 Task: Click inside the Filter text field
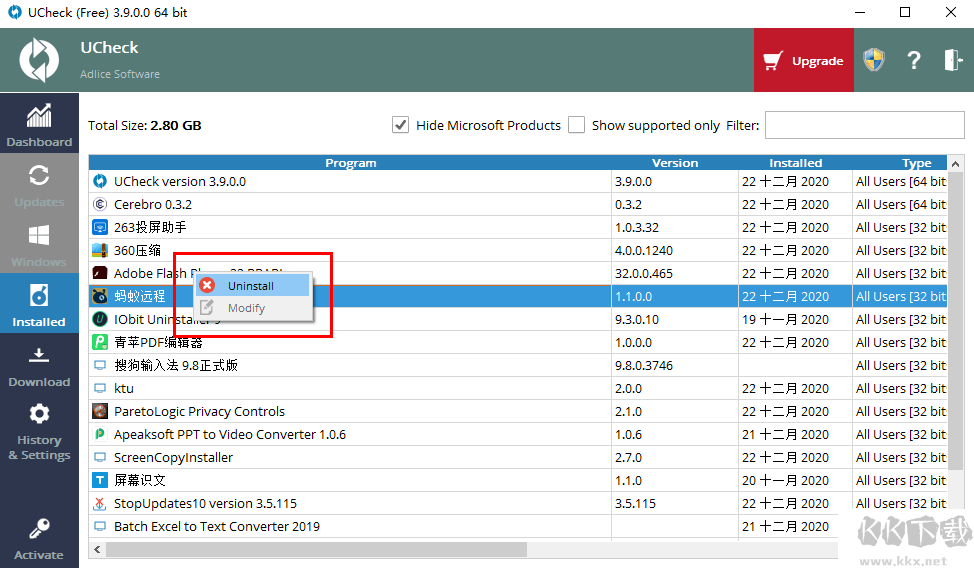[863, 125]
